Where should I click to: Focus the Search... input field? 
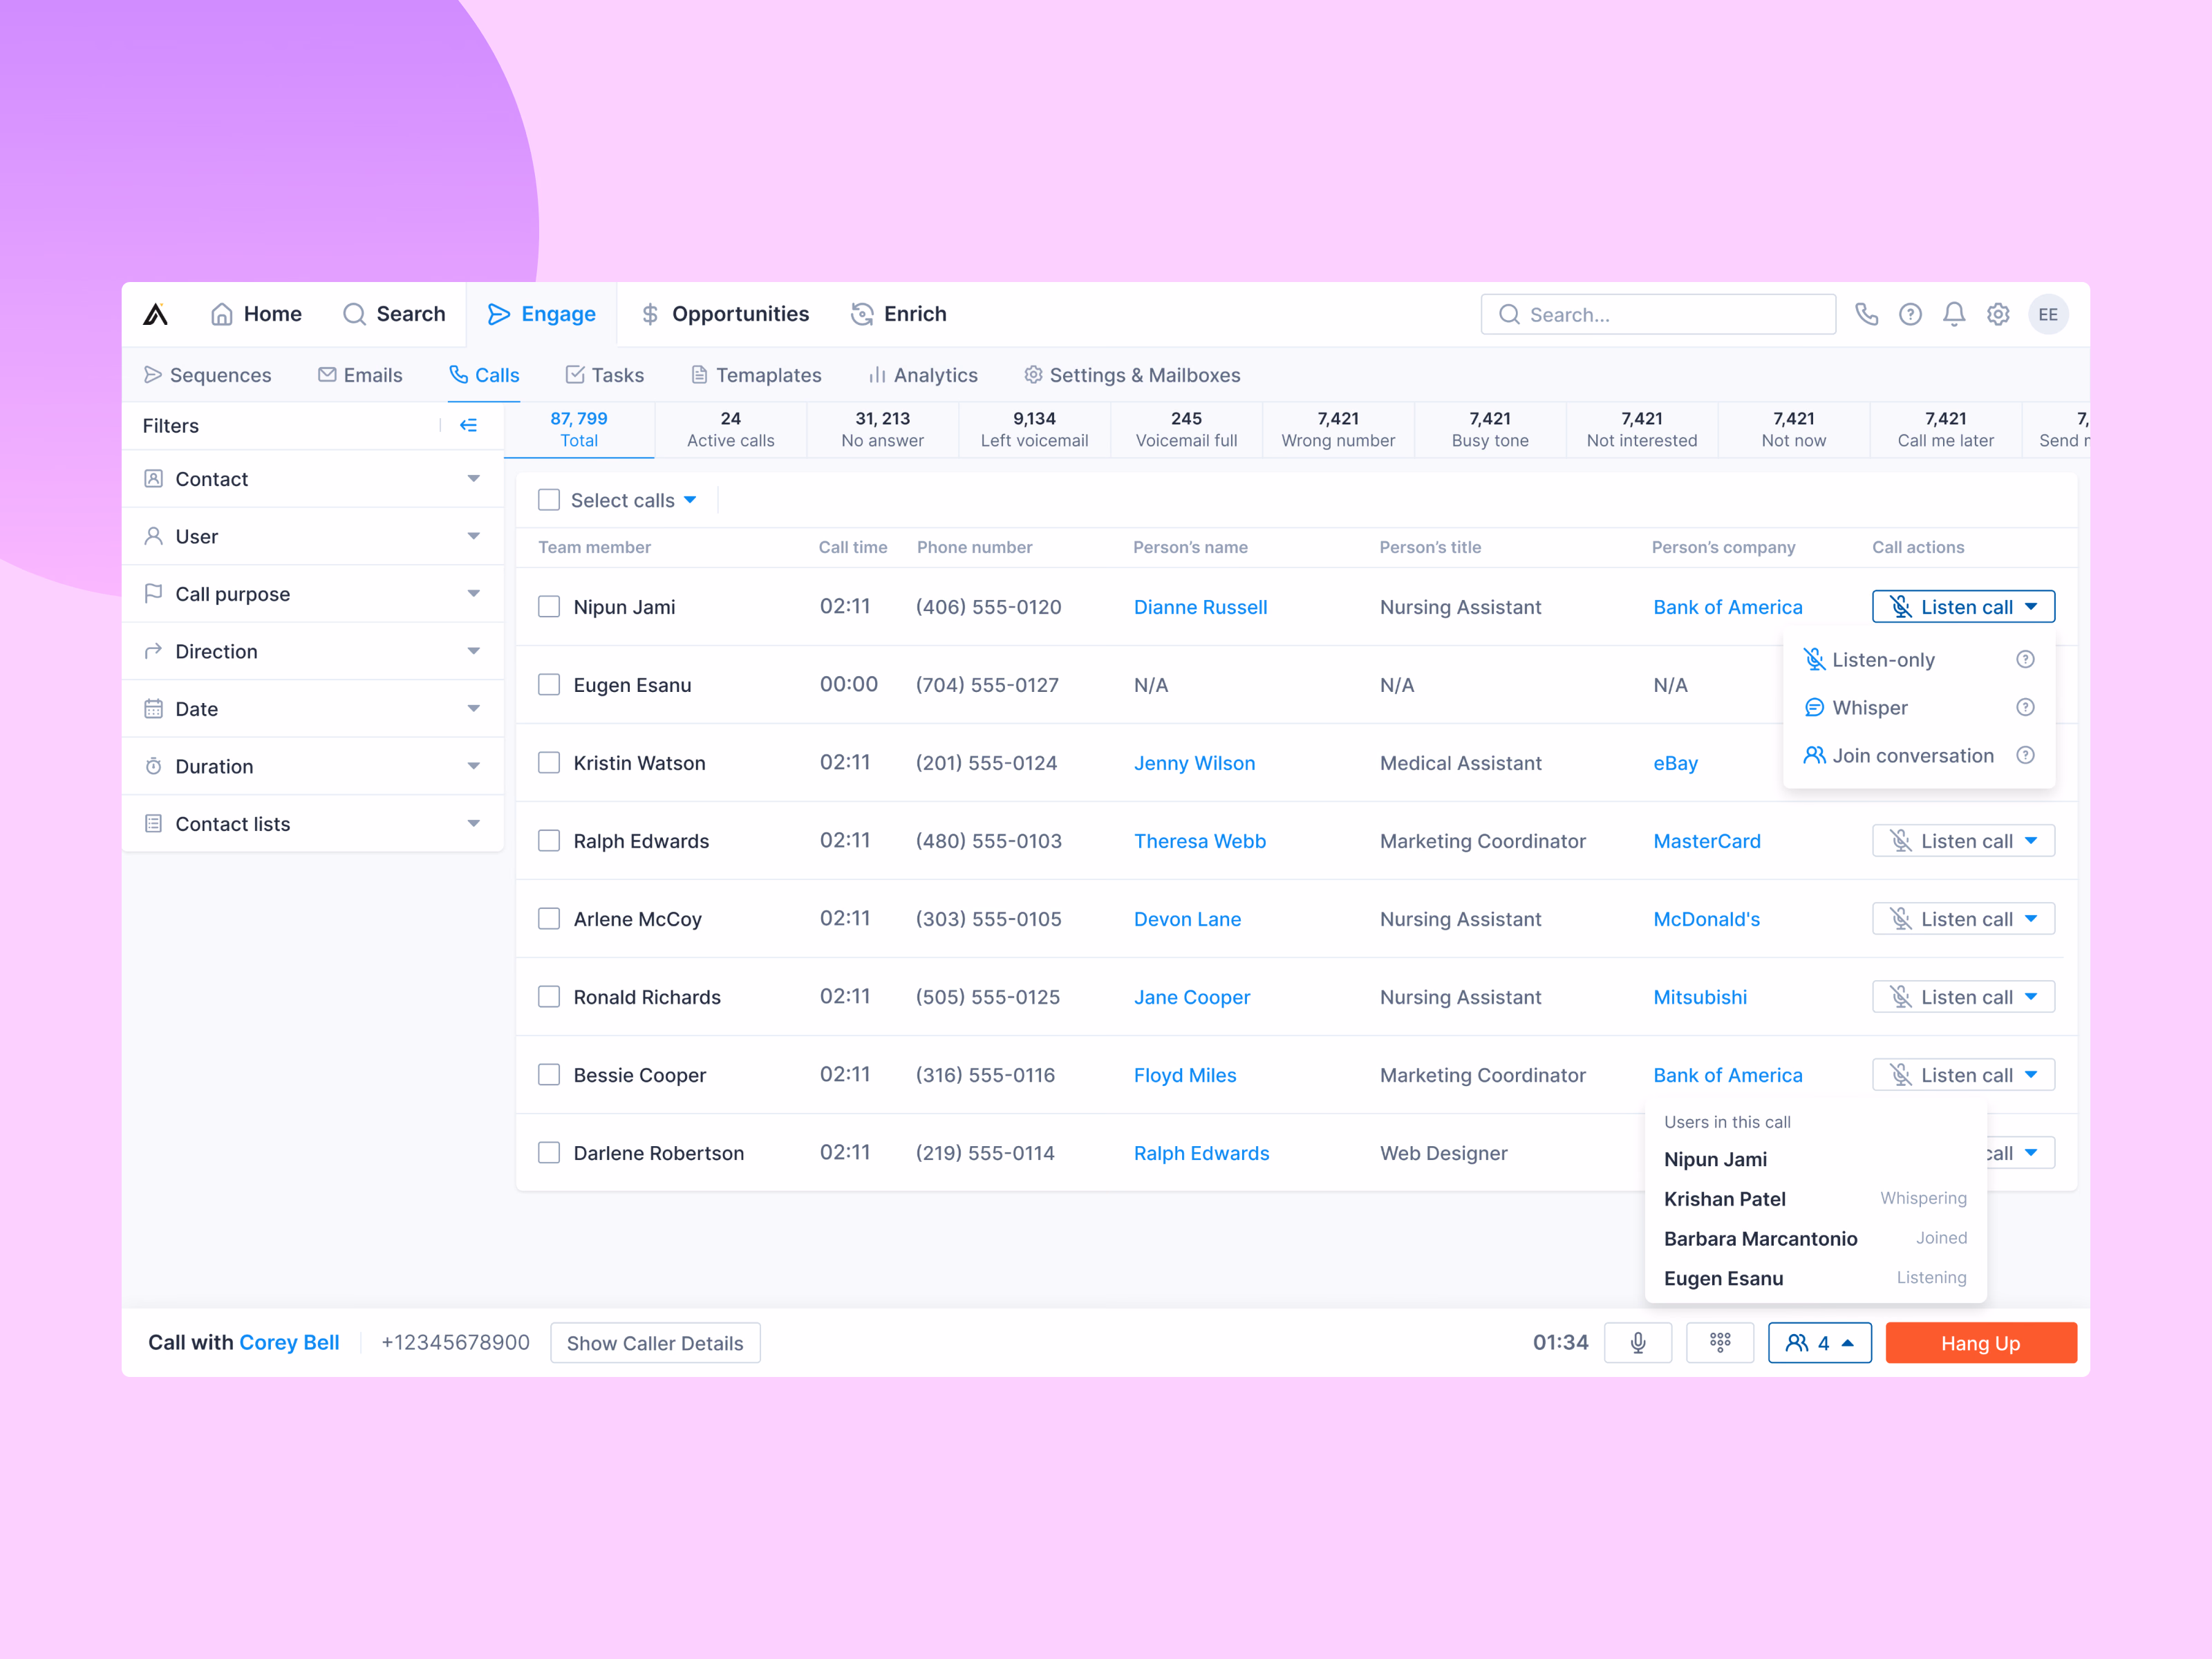pos(1658,314)
